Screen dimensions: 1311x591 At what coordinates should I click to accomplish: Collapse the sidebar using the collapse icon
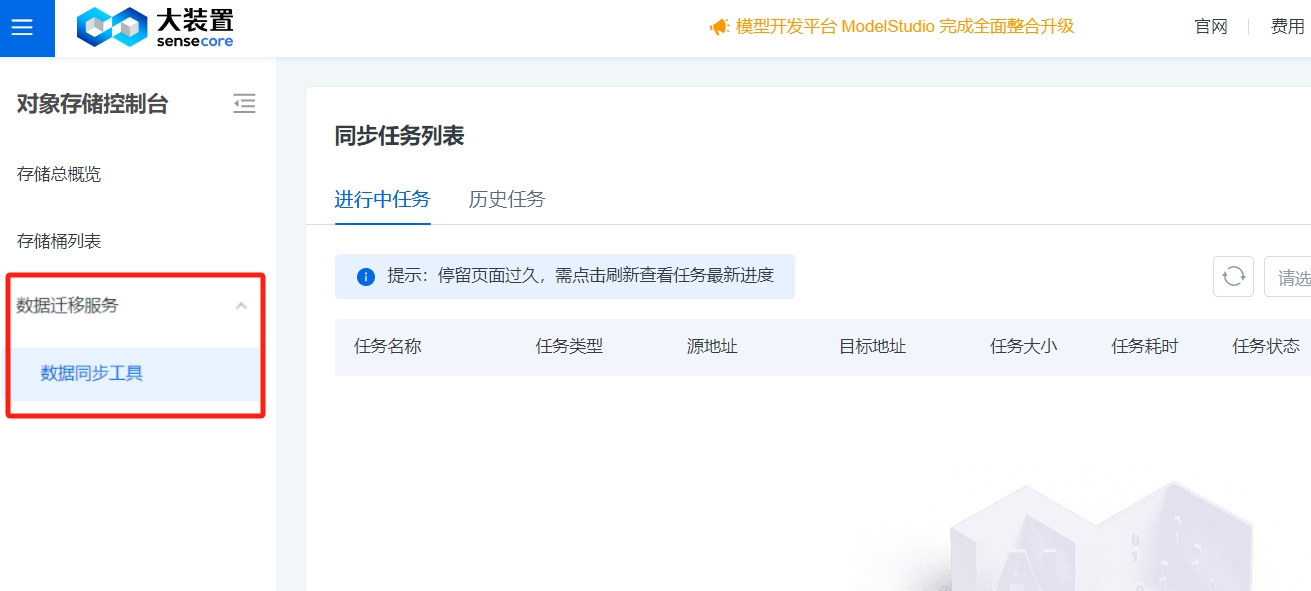pyautogui.click(x=244, y=104)
